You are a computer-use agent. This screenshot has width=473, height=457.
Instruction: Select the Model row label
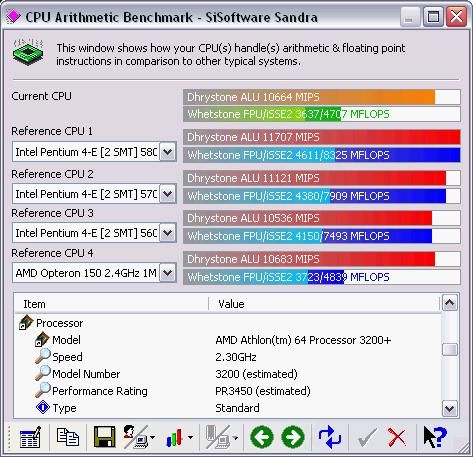click(x=66, y=340)
